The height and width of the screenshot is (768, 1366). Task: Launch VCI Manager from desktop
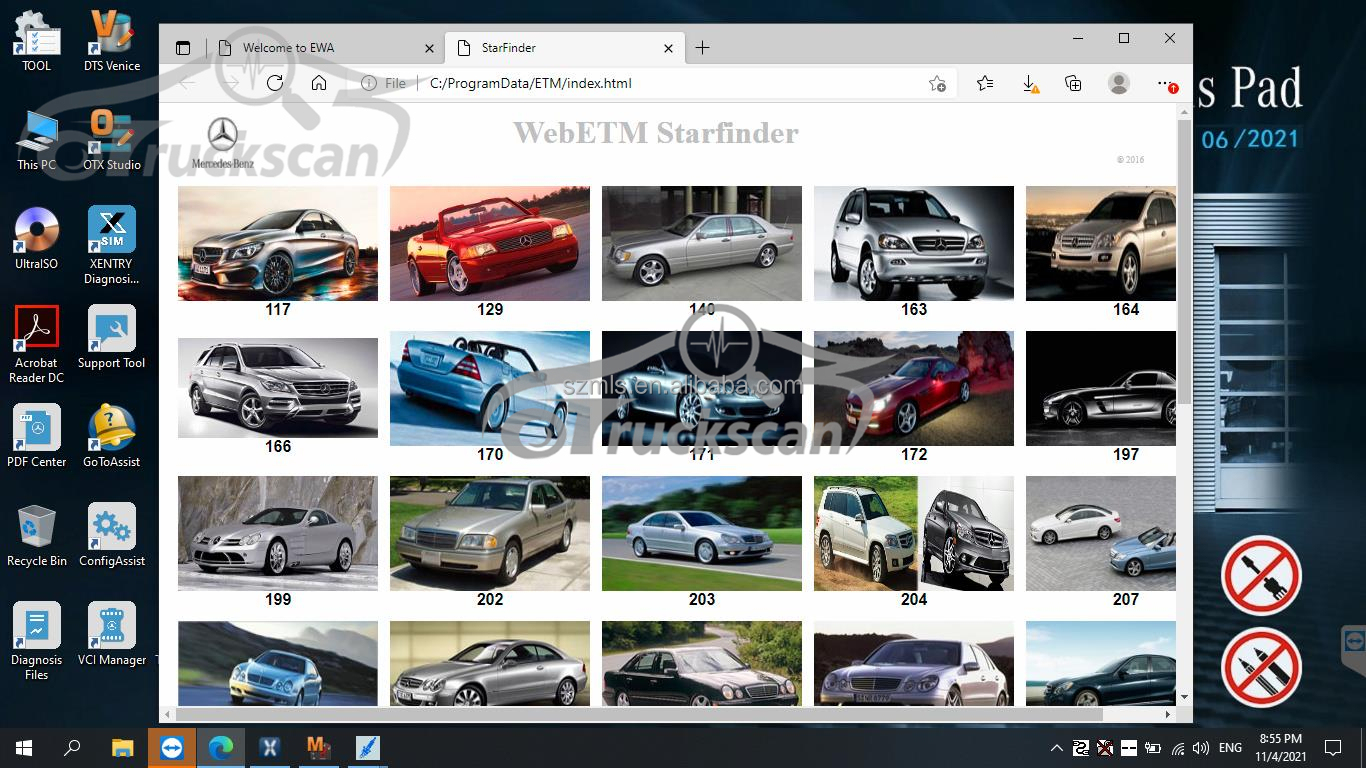112,634
